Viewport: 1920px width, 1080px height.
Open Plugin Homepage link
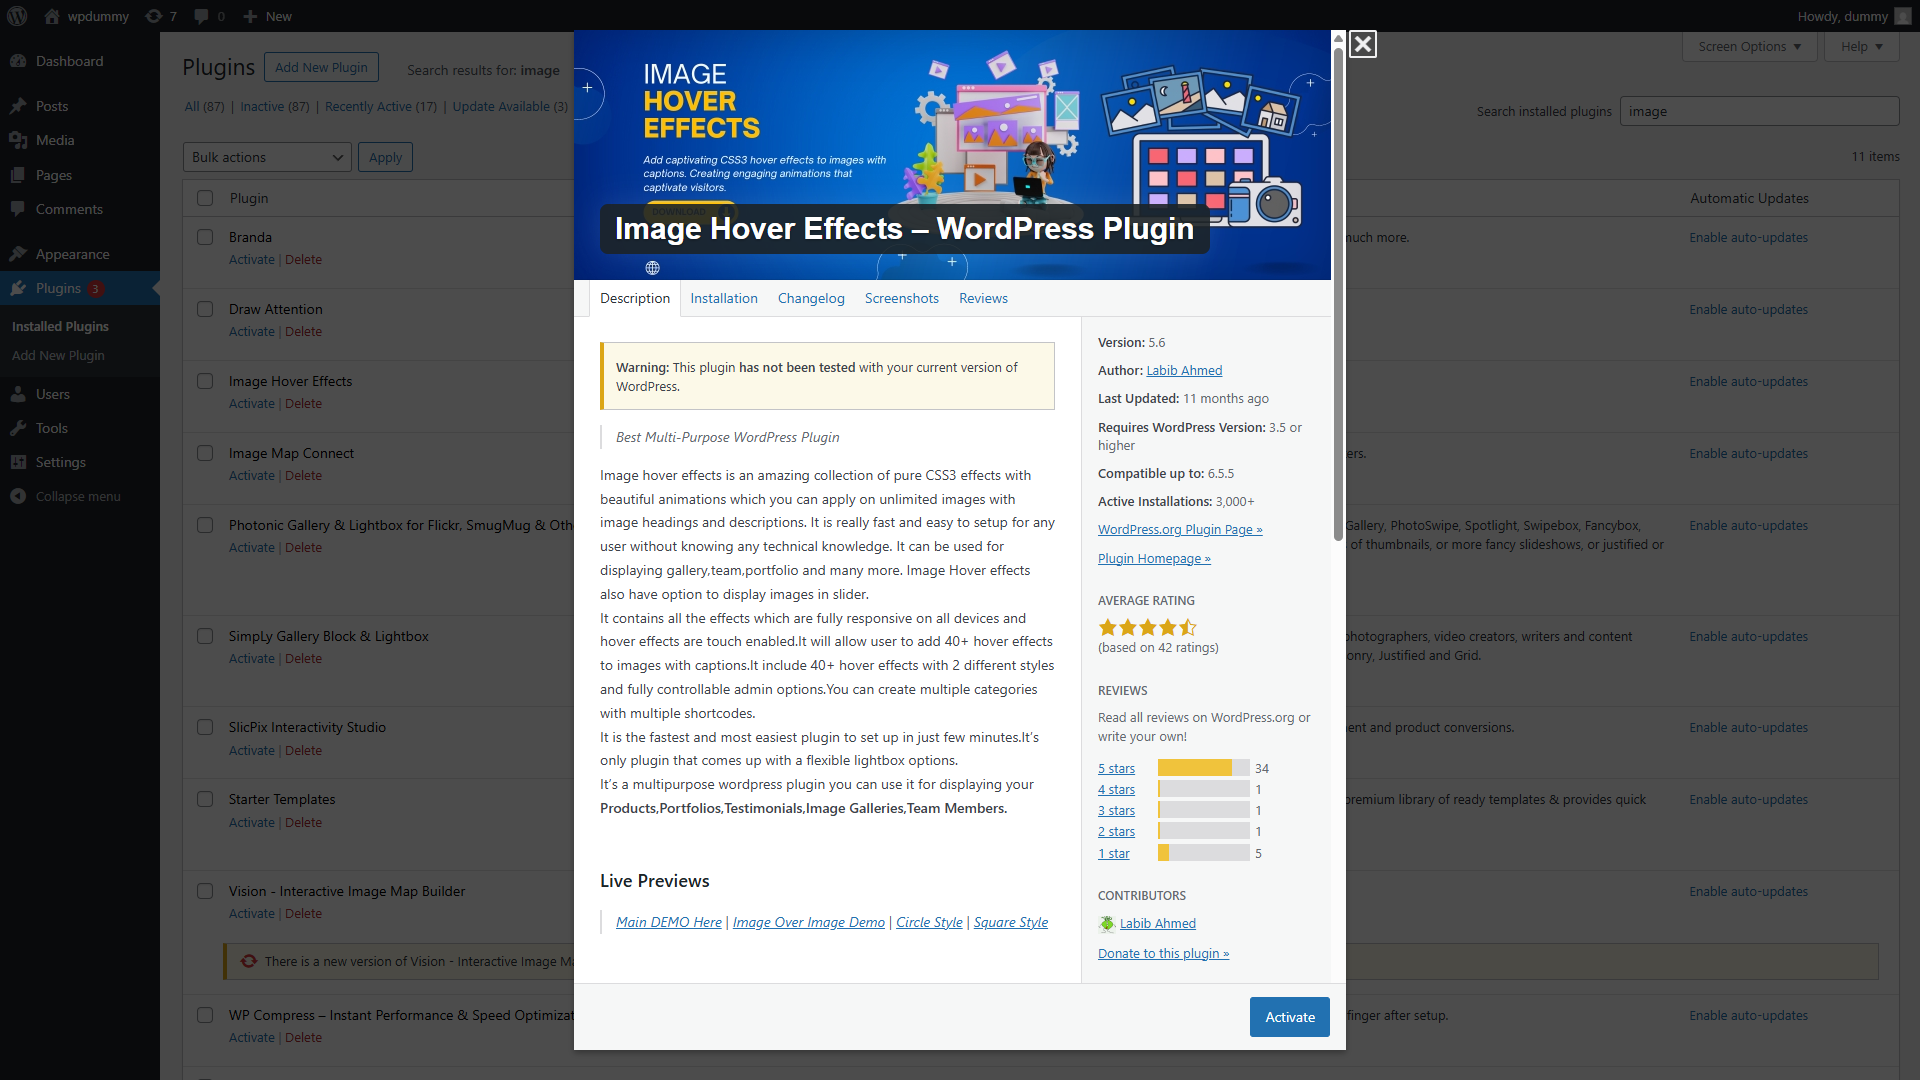pyautogui.click(x=1154, y=559)
